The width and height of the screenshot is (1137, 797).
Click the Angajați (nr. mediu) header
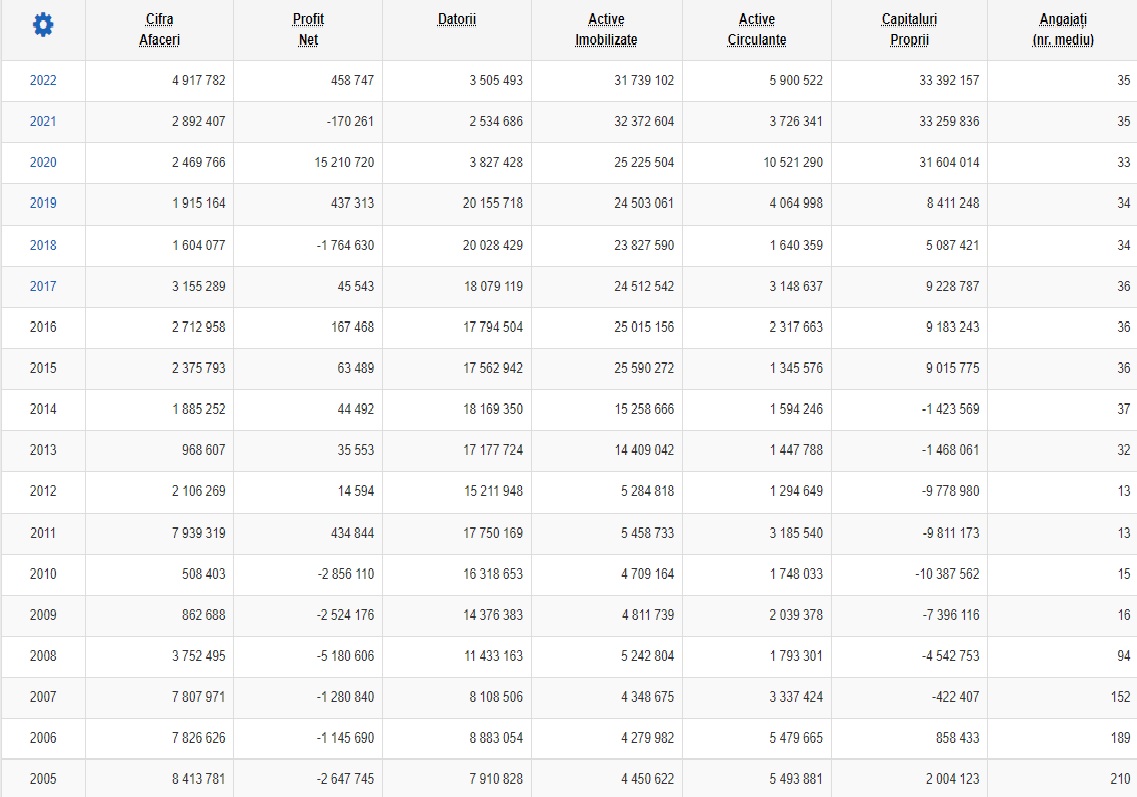1062,30
